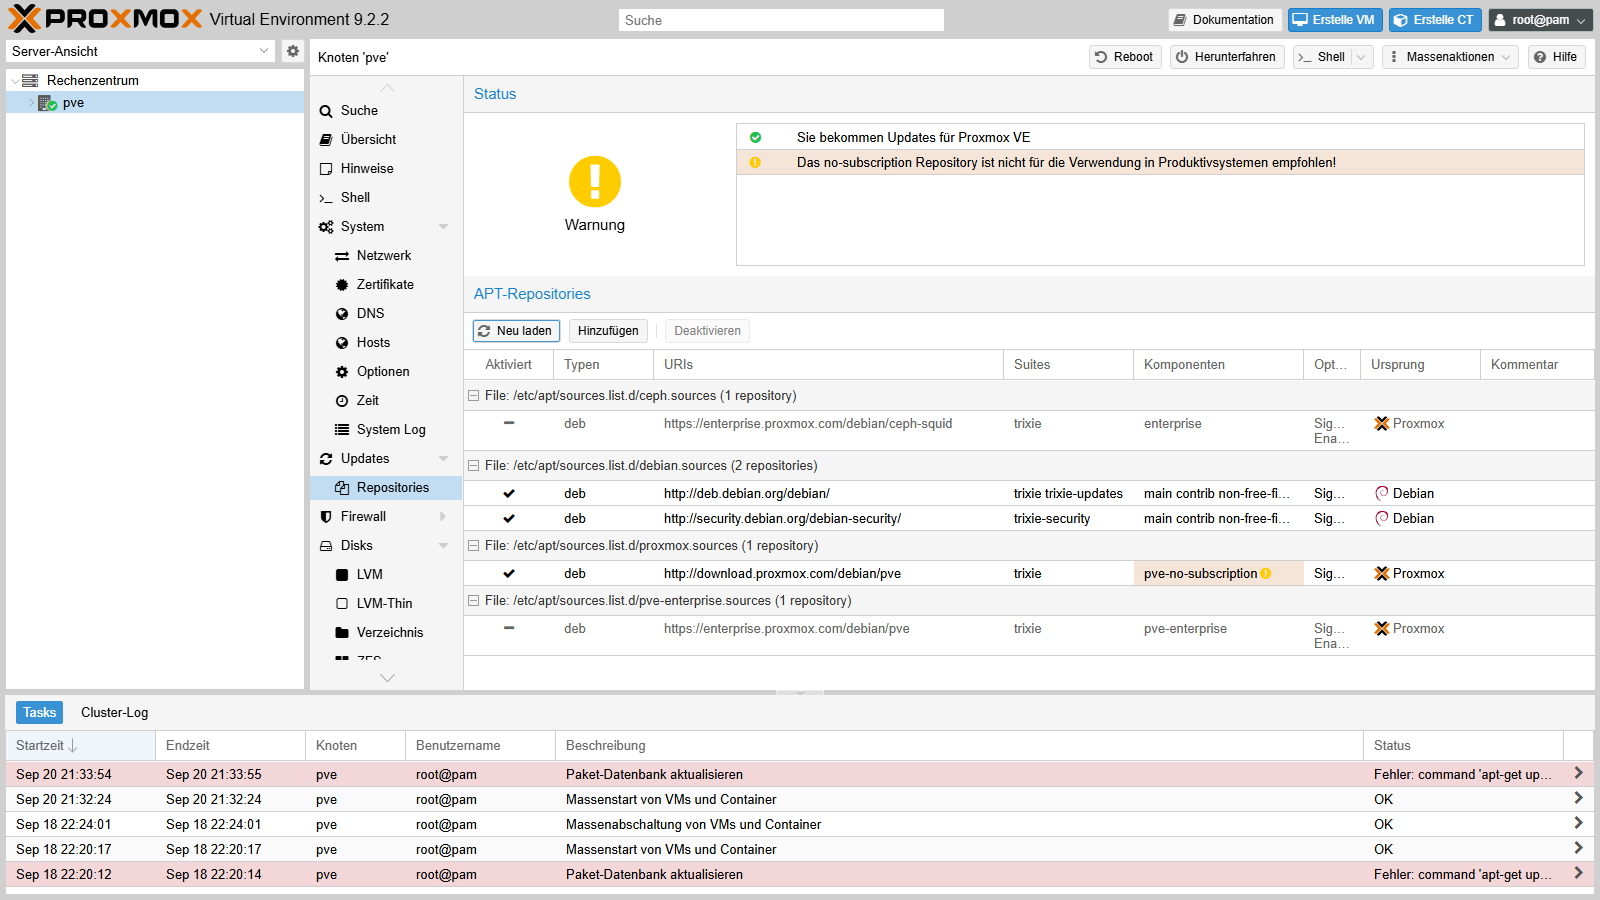The height and width of the screenshot is (900, 1600).
Task: Click the Herunterfahren button
Action: (x=1227, y=57)
